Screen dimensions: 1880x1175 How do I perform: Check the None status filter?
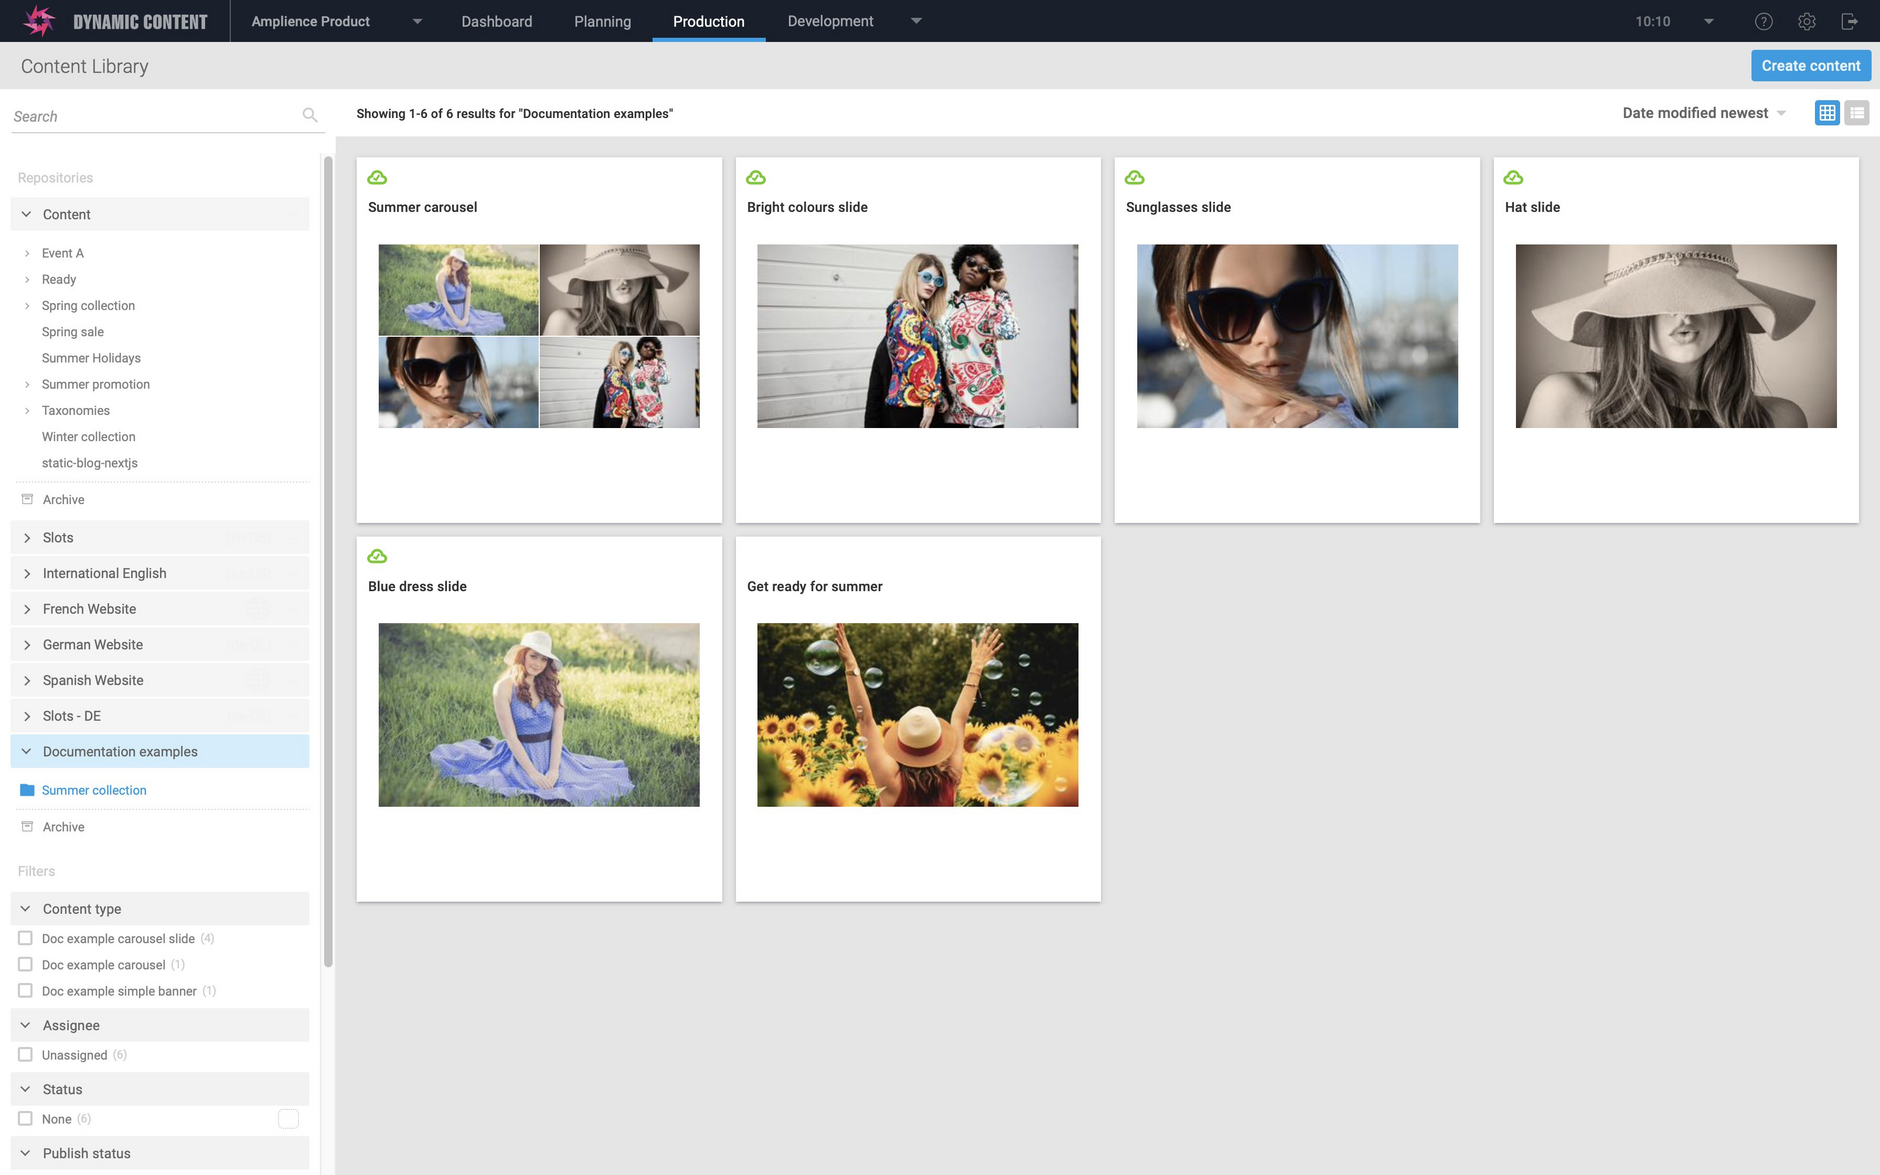tap(24, 1118)
